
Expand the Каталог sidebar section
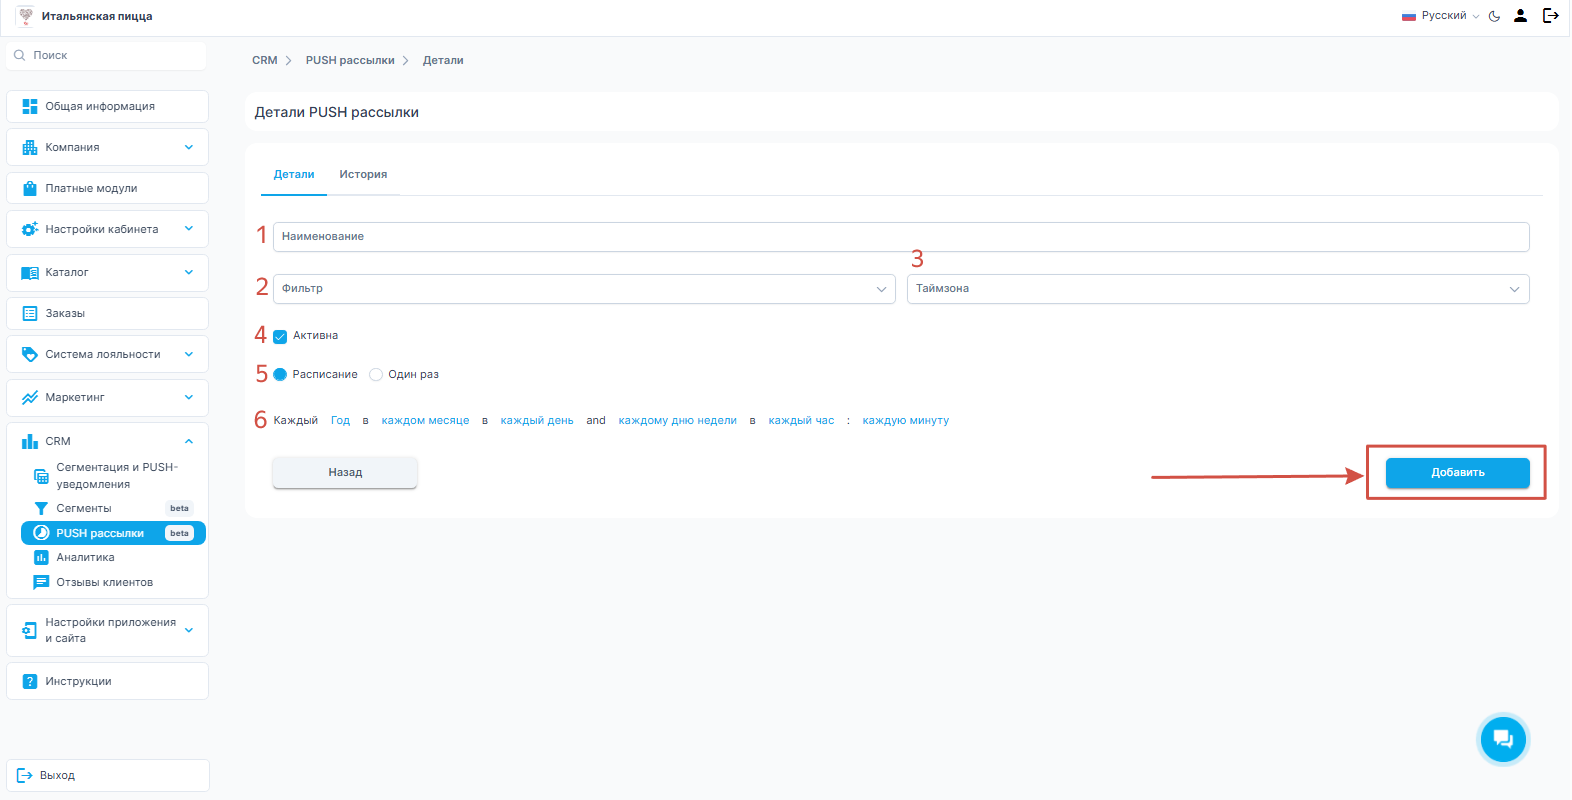click(x=107, y=272)
